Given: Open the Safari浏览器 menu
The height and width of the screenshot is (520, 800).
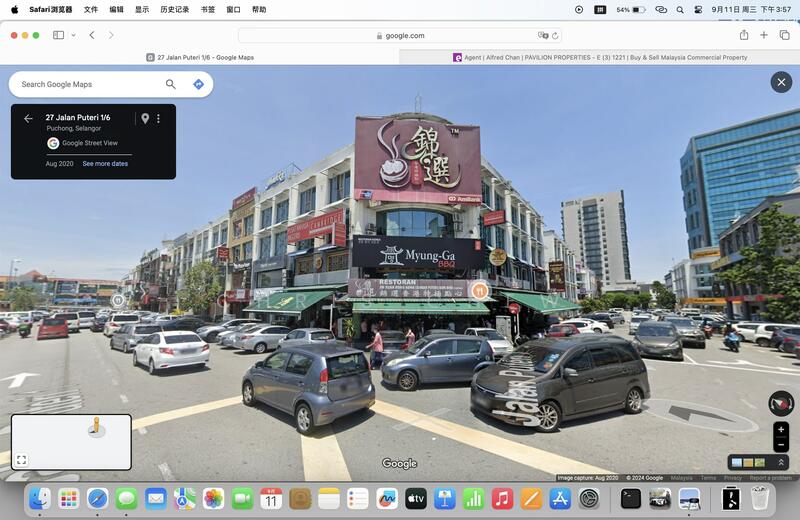Looking at the screenshot, I should point(51,9).
